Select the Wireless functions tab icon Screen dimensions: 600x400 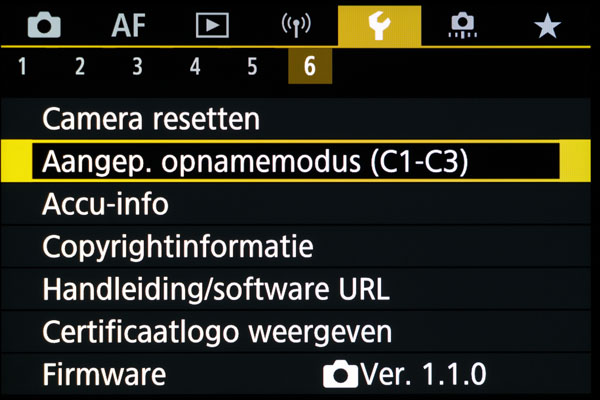coord(295,26)
